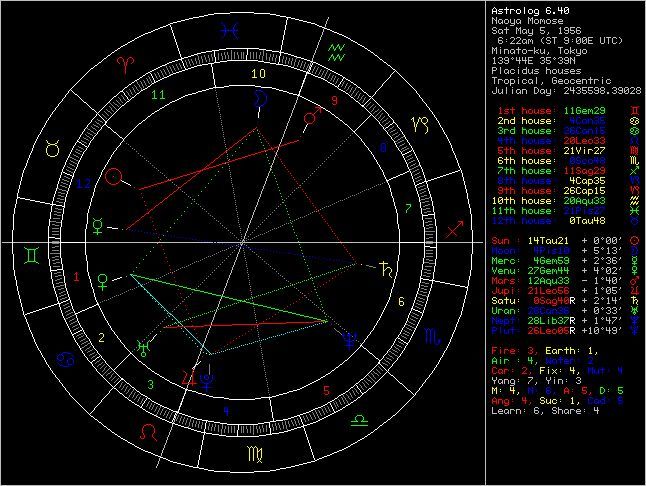Screen dimensions: 646x486
Task: Click the Pluto symbol inside the chart
Action: pyautogui.click(x=206, y=381)
